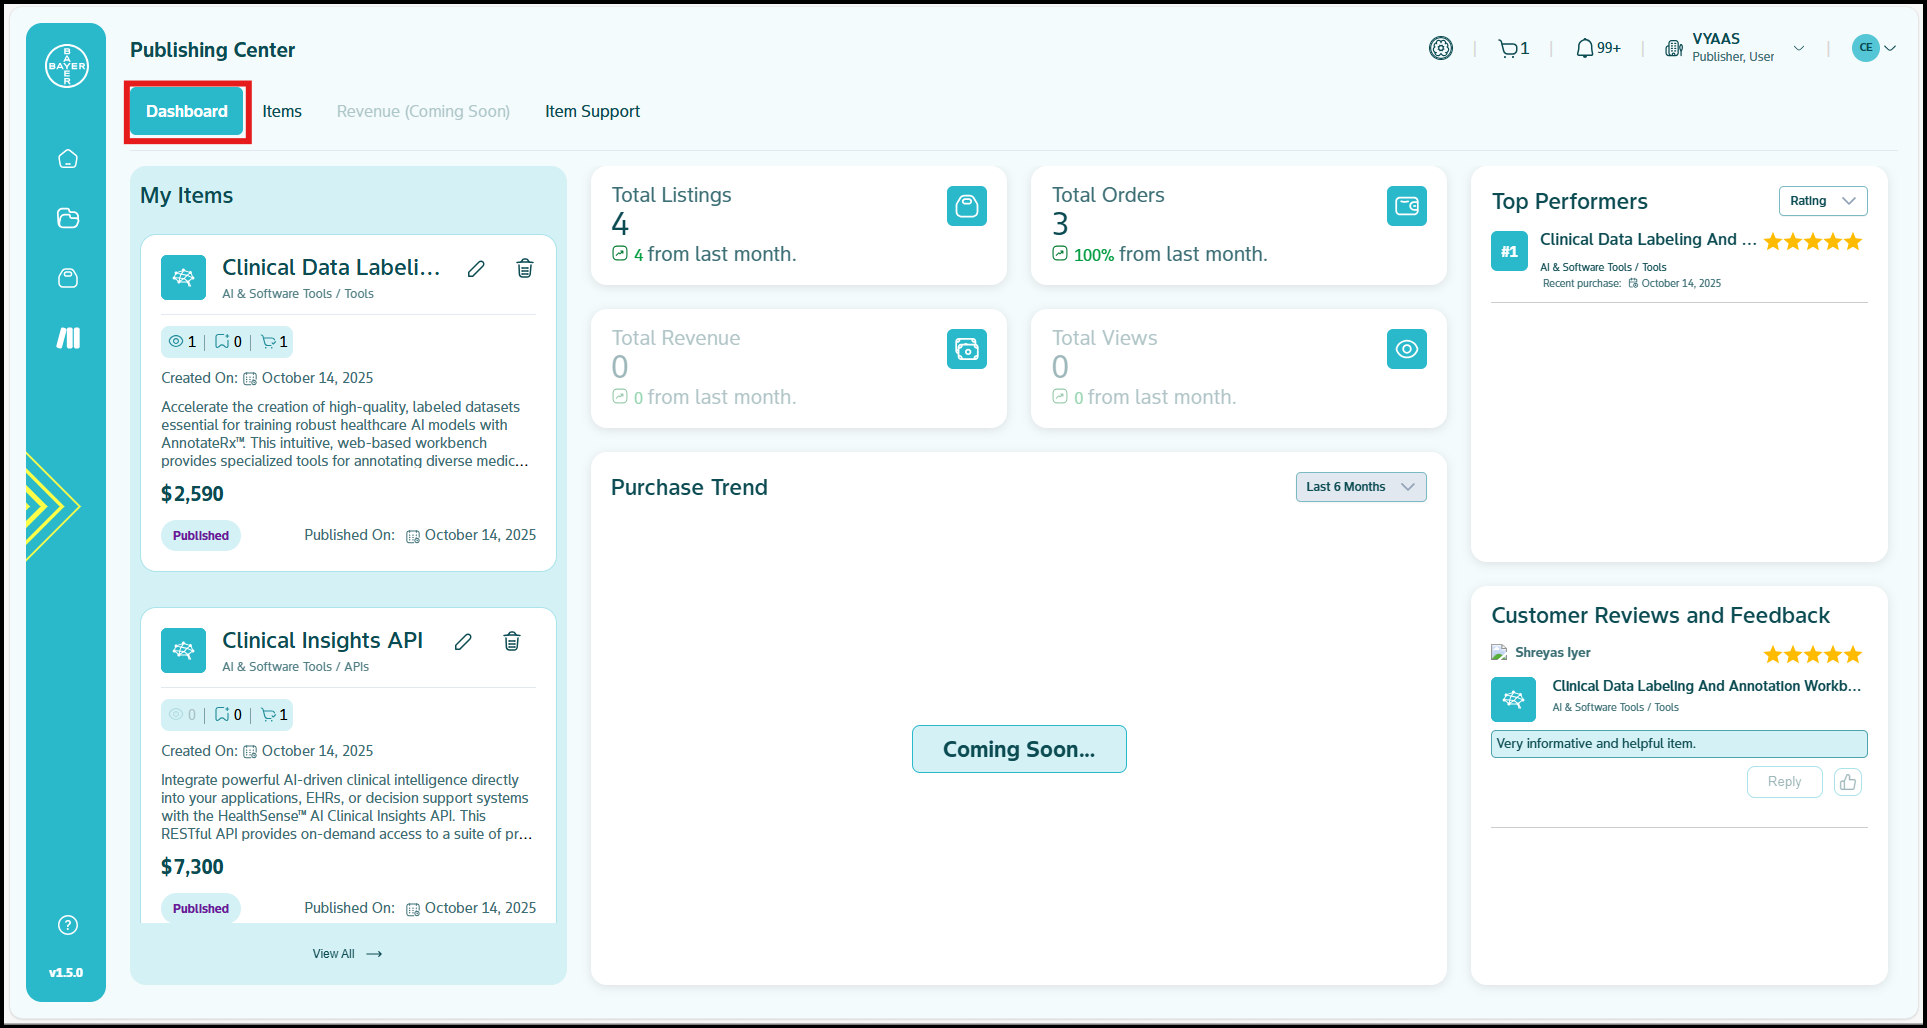This screenshot has width=1927, height=1028.
Task: Expand the Rating sort dropdown
Action: click(x=1822, y=201)
